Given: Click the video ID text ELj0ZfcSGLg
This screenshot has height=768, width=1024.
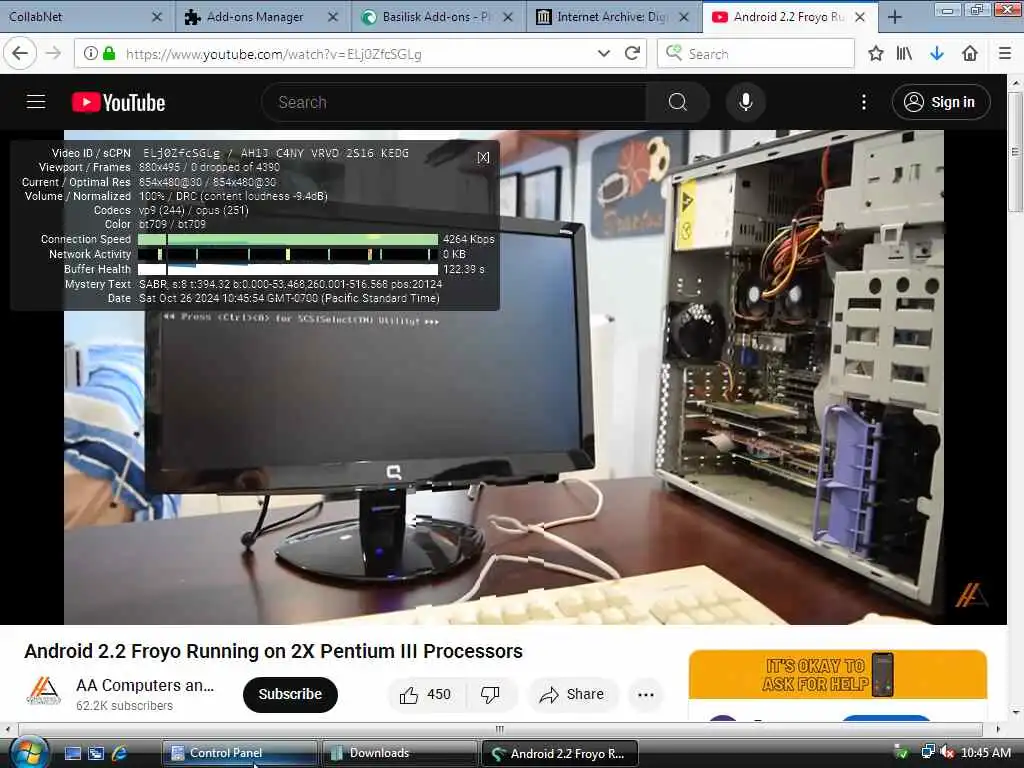Looking at the screenshot, I should tap(182, 153).
